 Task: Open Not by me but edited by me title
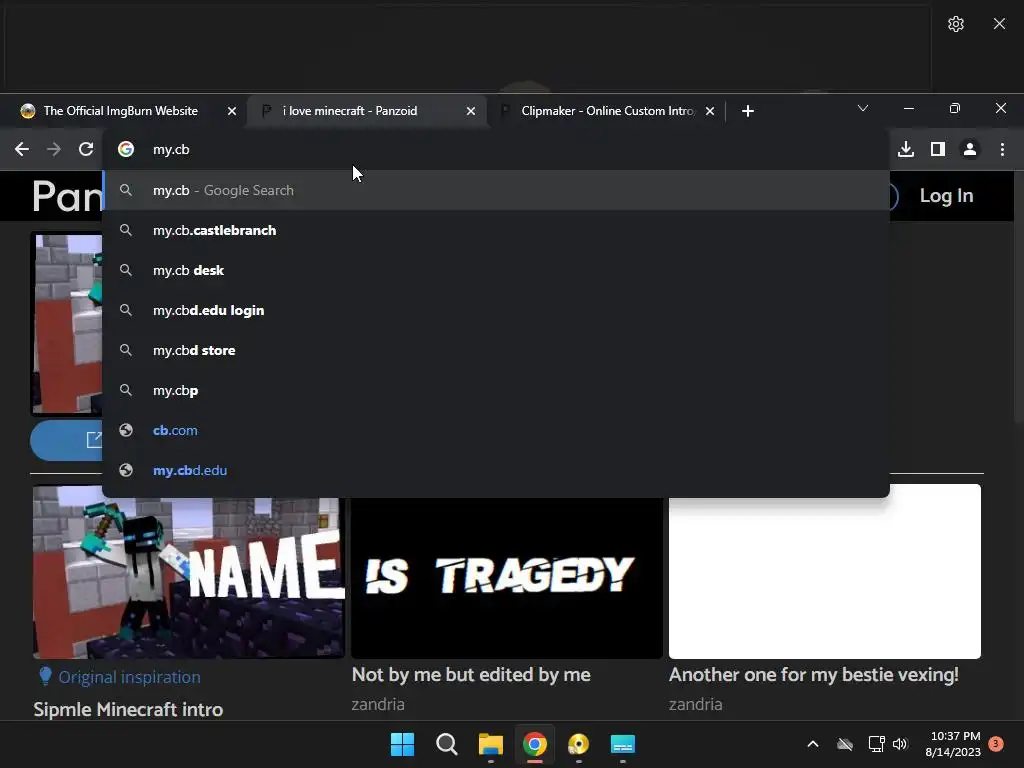pyautogui.click(x=471, y=675)
